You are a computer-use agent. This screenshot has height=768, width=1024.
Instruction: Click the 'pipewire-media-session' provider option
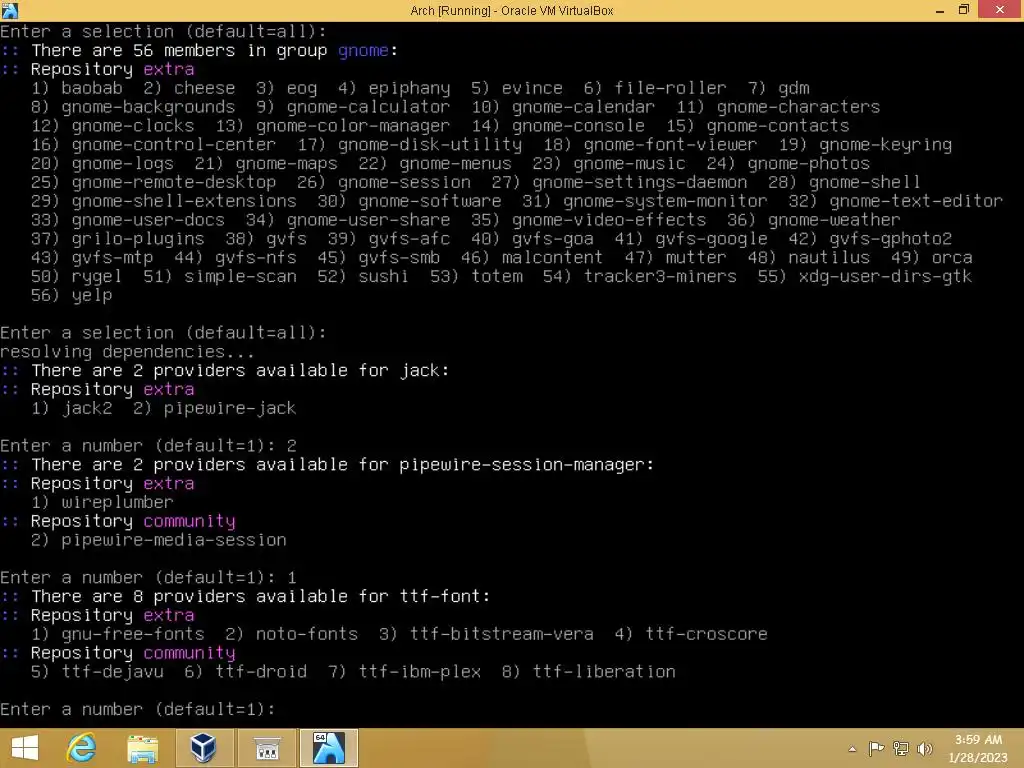tap(174, 541)
